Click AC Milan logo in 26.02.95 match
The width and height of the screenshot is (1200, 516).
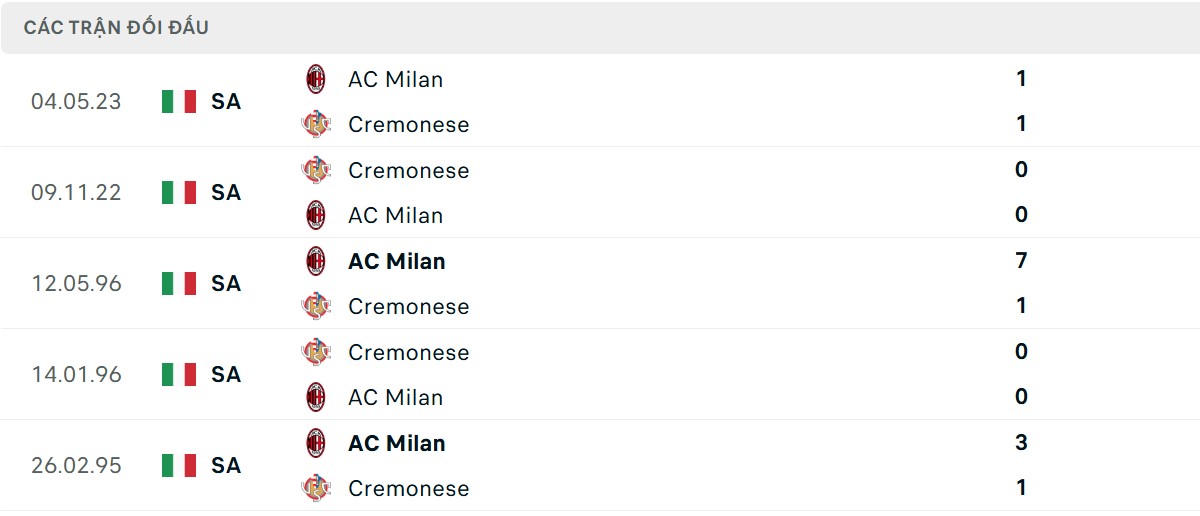click(x=316, y=443)
